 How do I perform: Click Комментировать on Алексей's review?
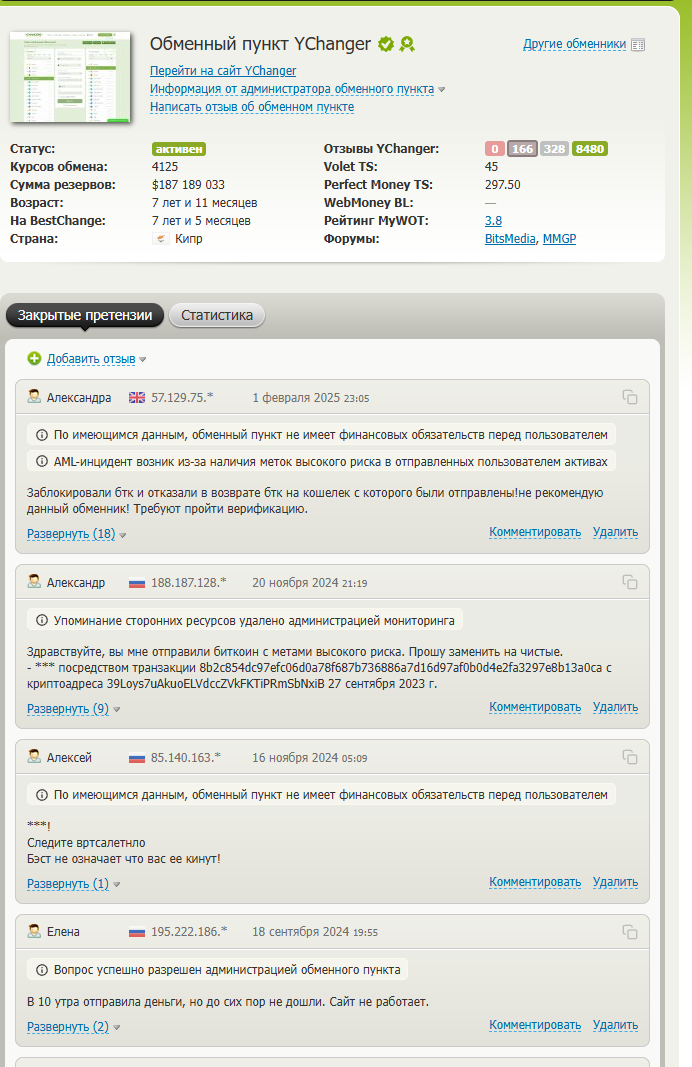pos(535,882)
